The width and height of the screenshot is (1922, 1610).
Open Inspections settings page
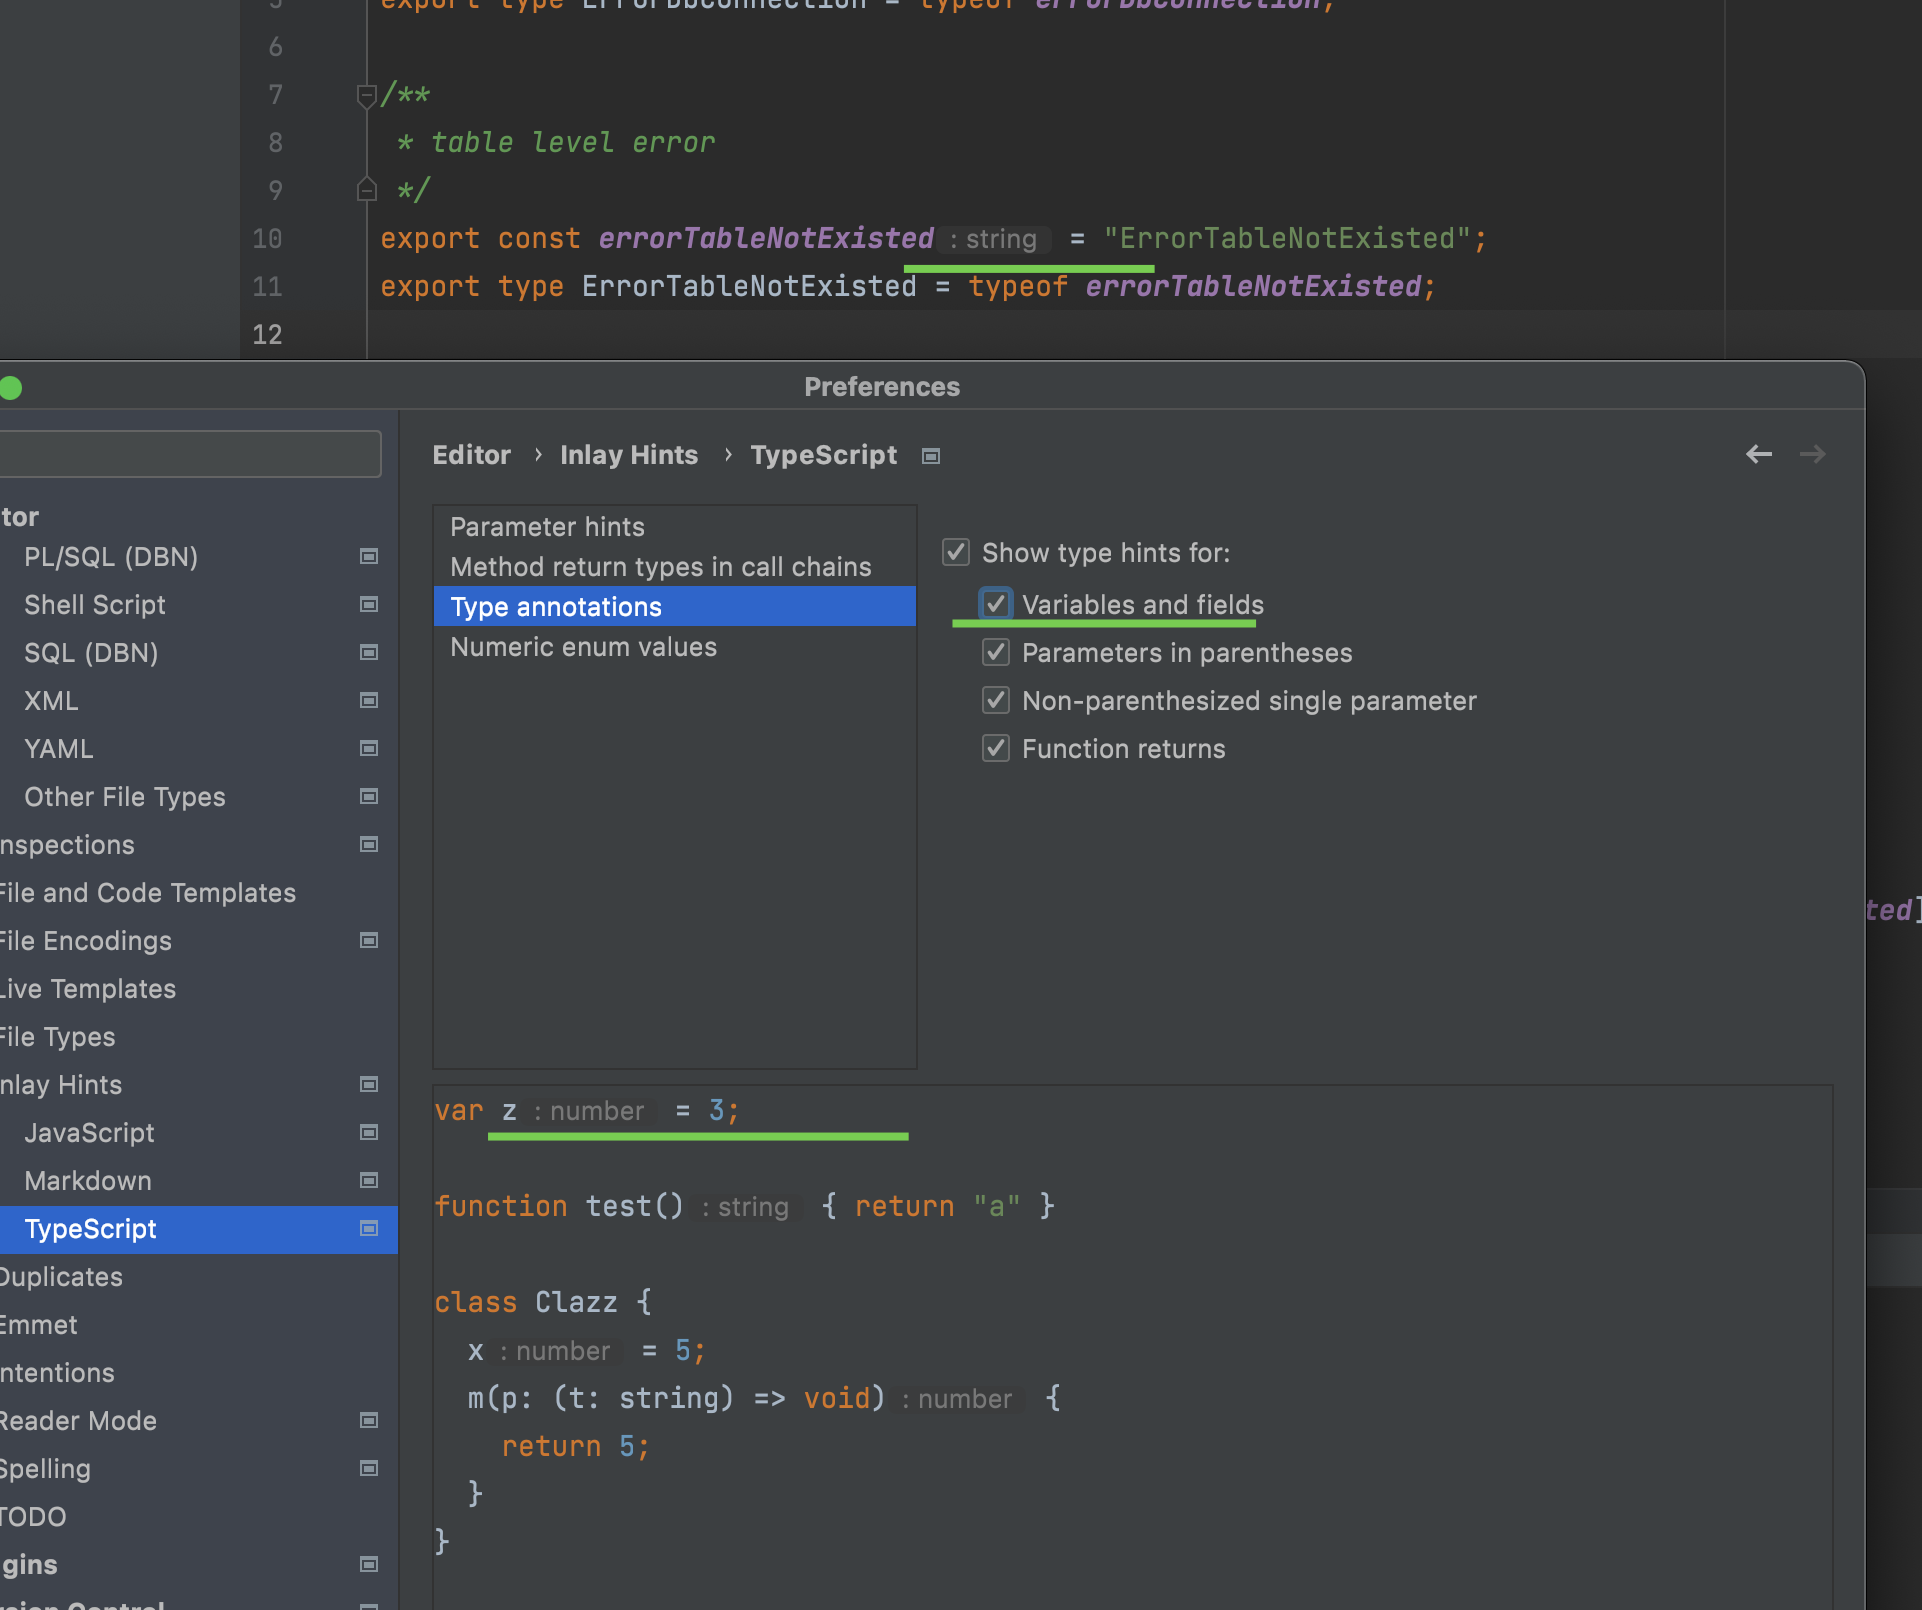tap(67, 845)
